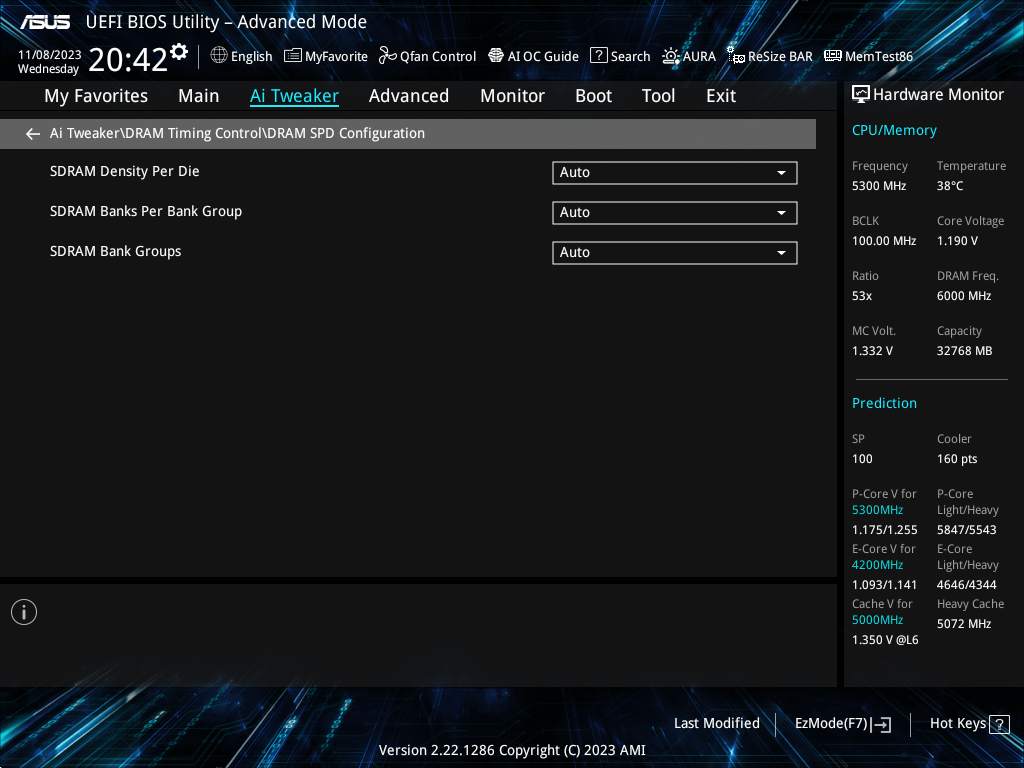Select the SDRAM Density Per Die label
This screenshot has height=768, width=1024.
click(x=125, y=171)
